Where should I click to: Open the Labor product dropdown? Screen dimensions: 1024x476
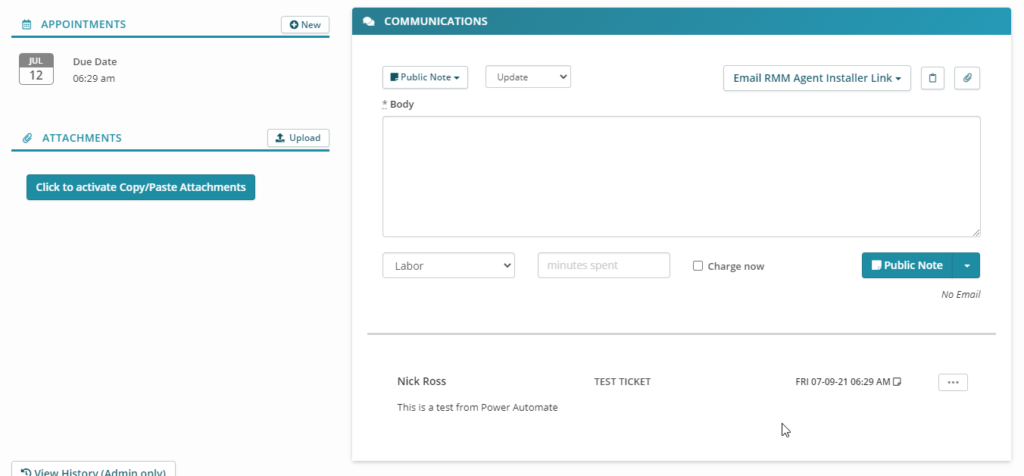[448, 265]
